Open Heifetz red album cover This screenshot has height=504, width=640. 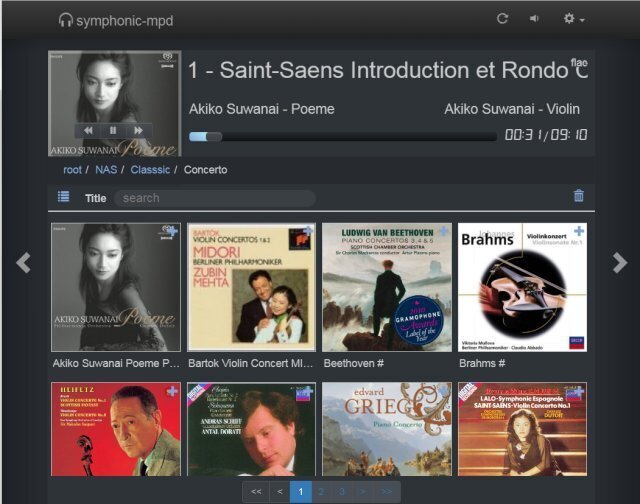tap(116, 429)
